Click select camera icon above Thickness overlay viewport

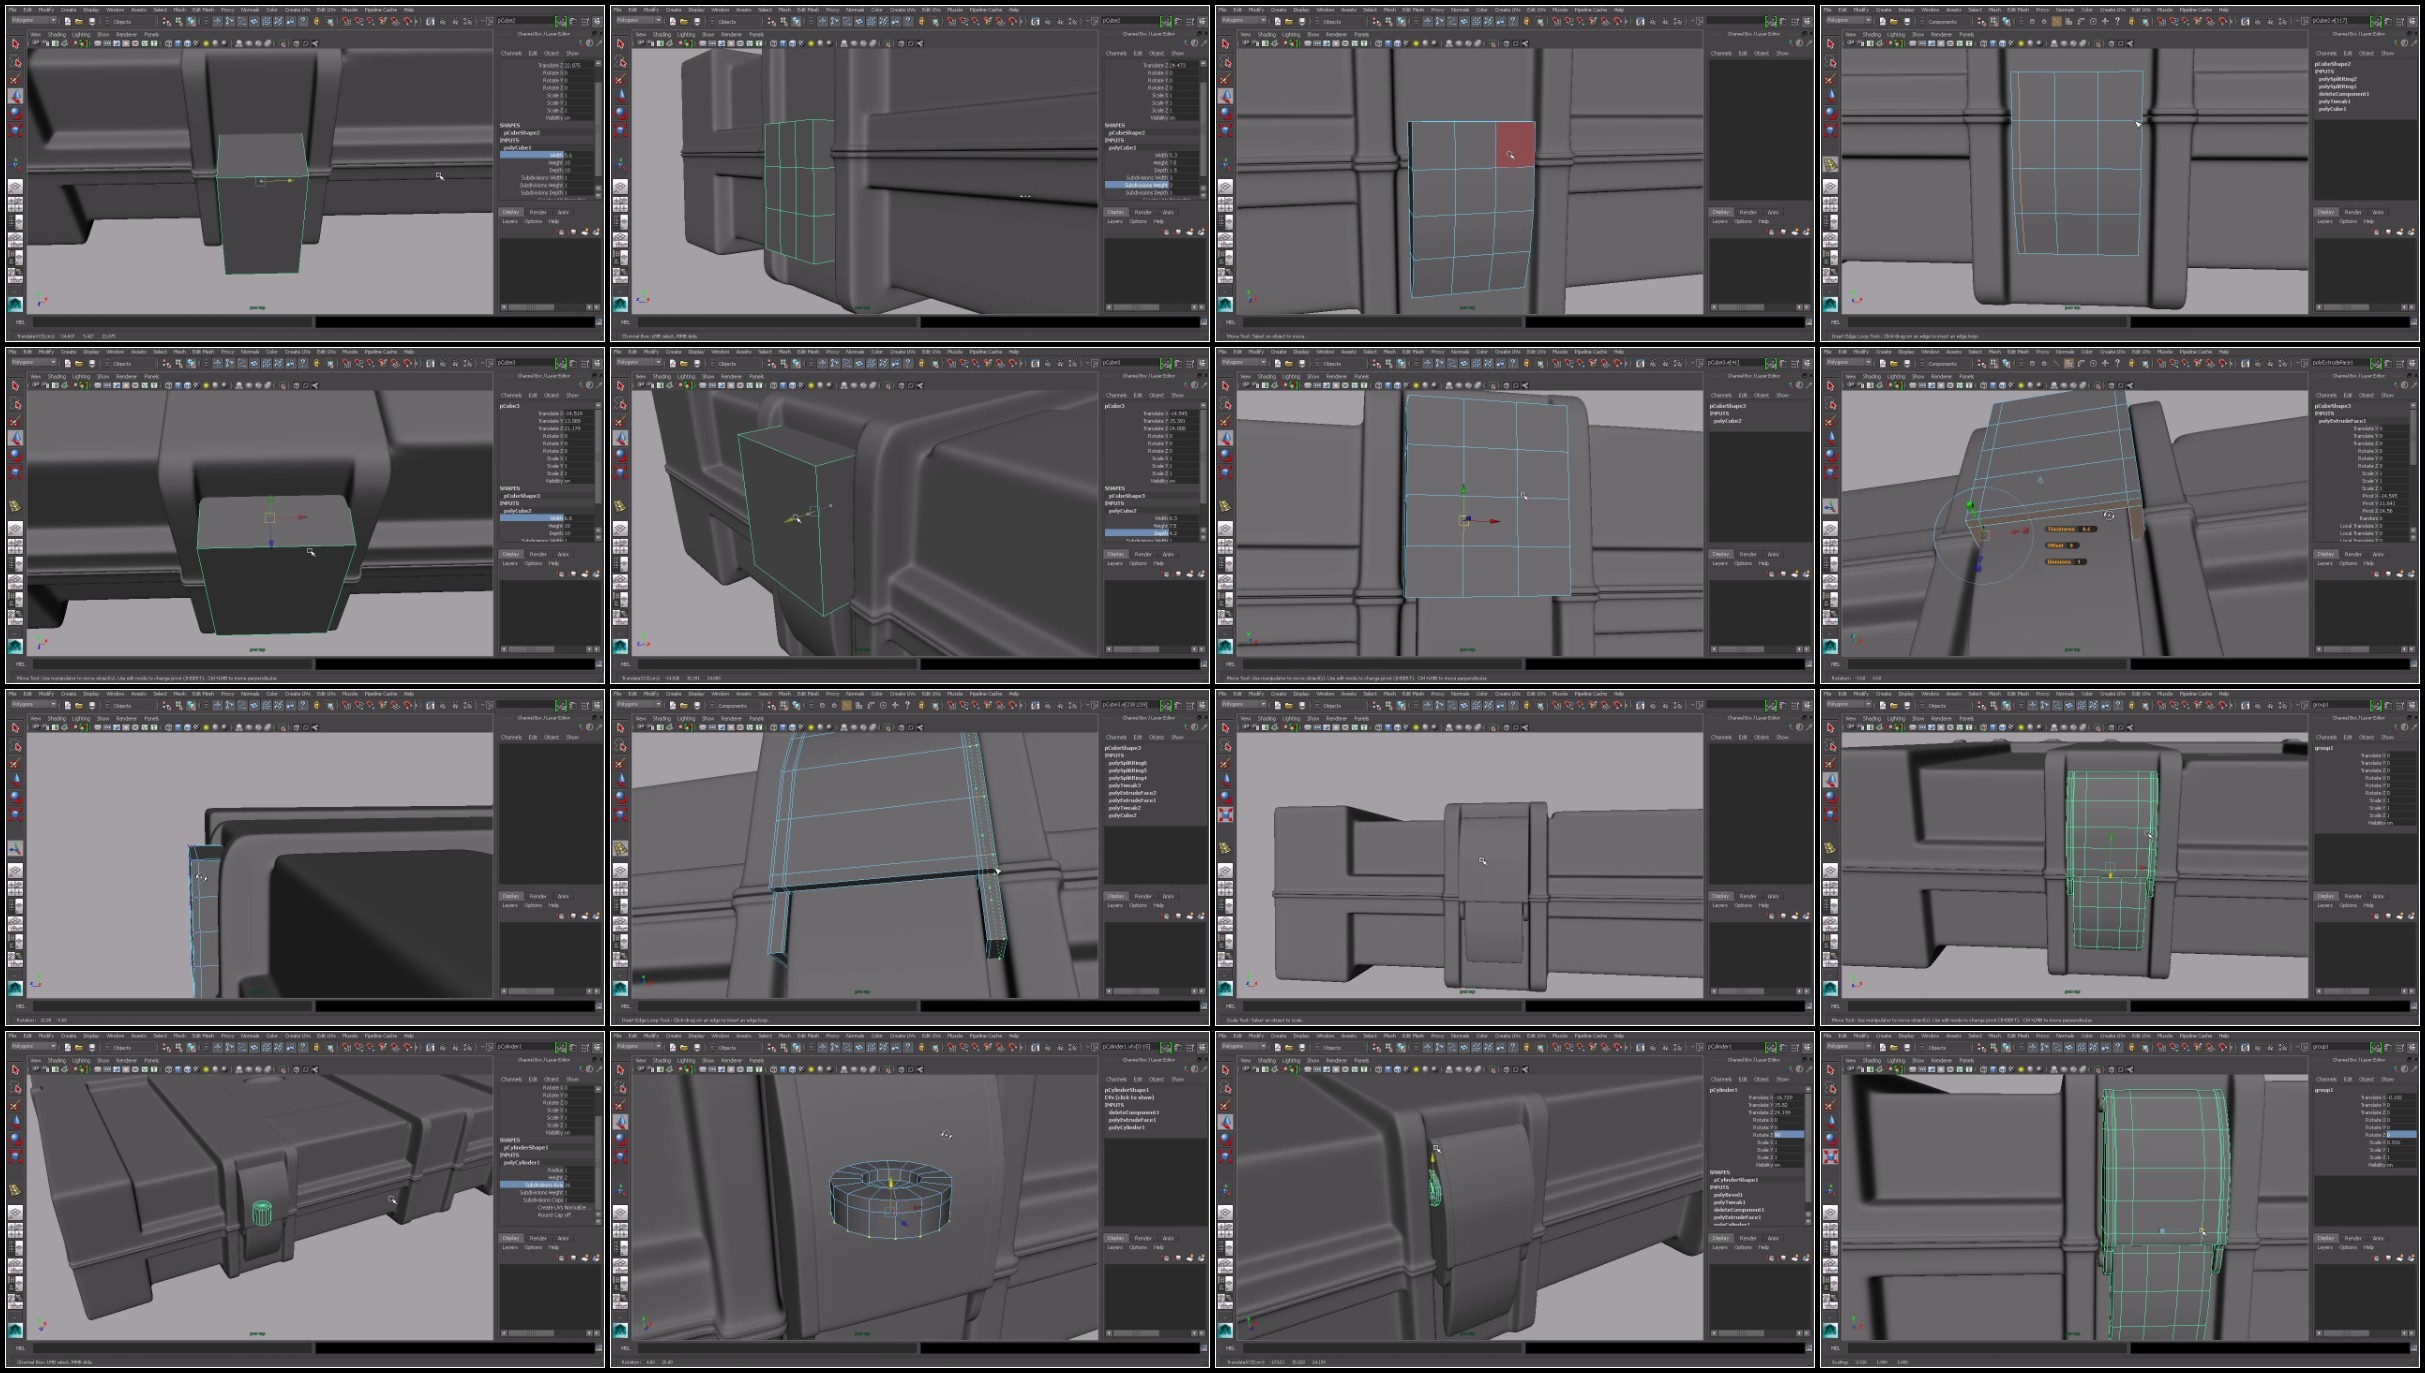tap(1853, 385)
